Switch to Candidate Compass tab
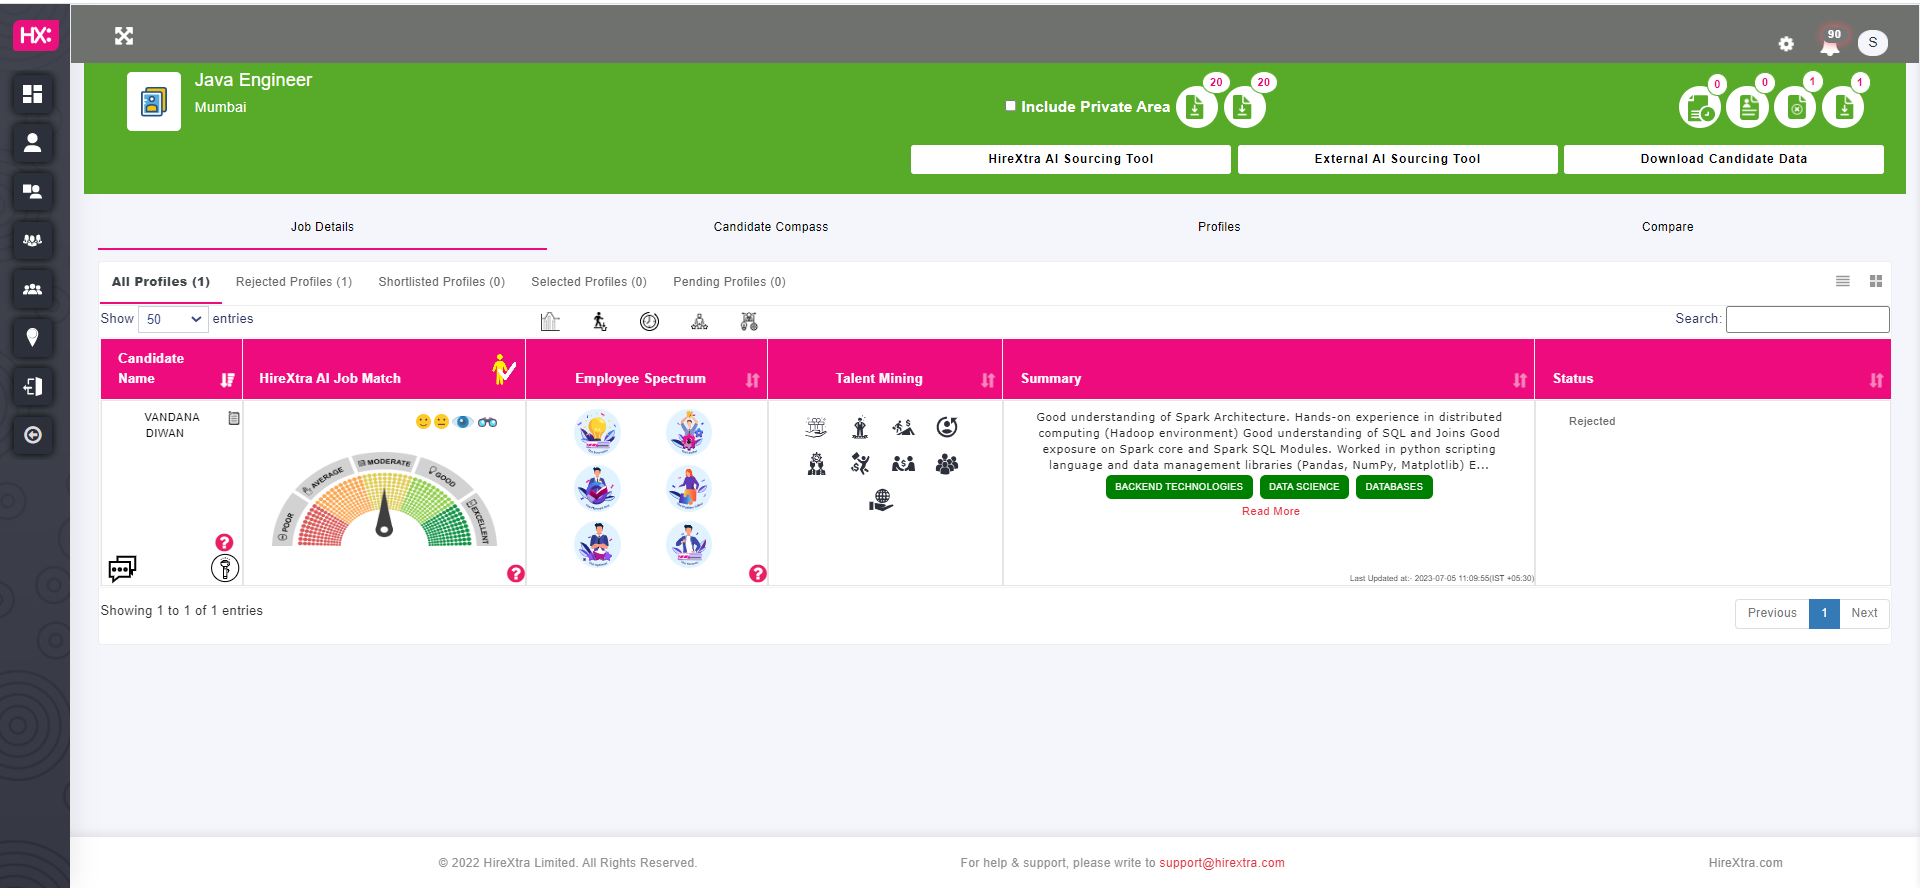Image resolution: width=1920 pixels, height=888 pixels. [771, 227]
